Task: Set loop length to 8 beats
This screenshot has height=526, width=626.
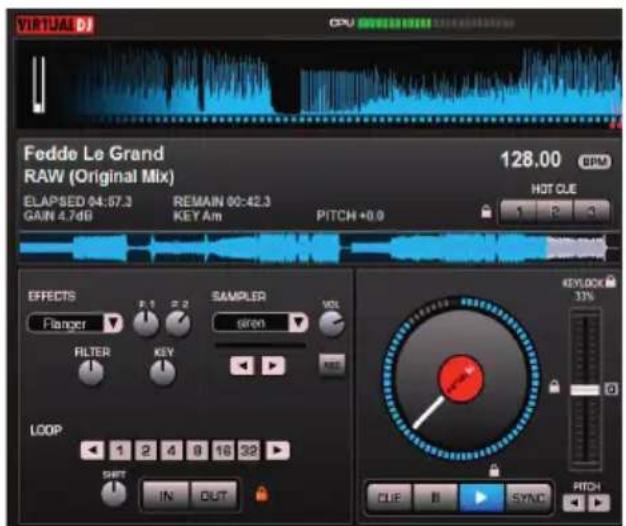Action: coord(197,451)
